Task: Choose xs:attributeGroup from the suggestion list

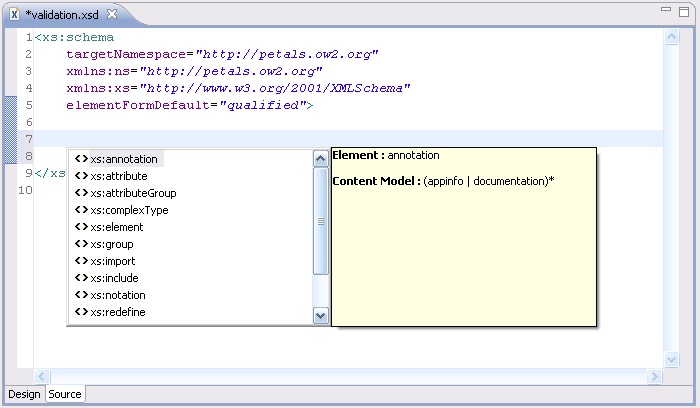Action: pyautogui.click(x=133, y=193)
